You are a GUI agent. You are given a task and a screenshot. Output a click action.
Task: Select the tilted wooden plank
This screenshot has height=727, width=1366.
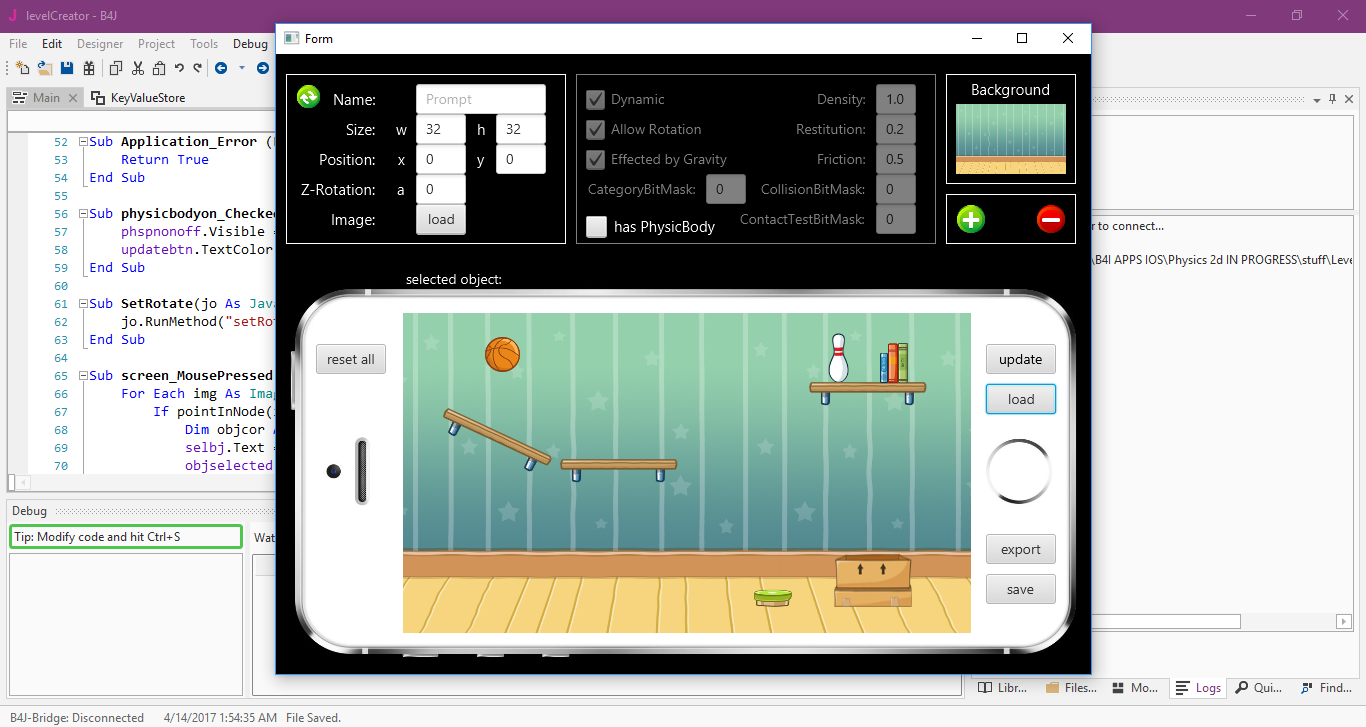pos(497,438)
